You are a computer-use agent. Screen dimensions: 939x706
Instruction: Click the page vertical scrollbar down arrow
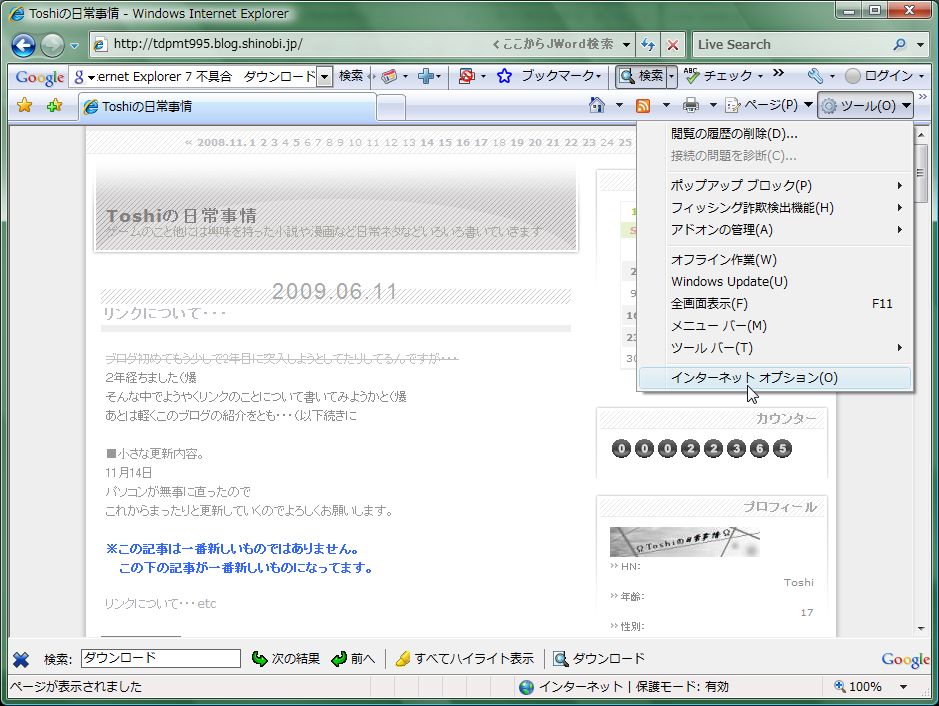(x=921, y=629)
